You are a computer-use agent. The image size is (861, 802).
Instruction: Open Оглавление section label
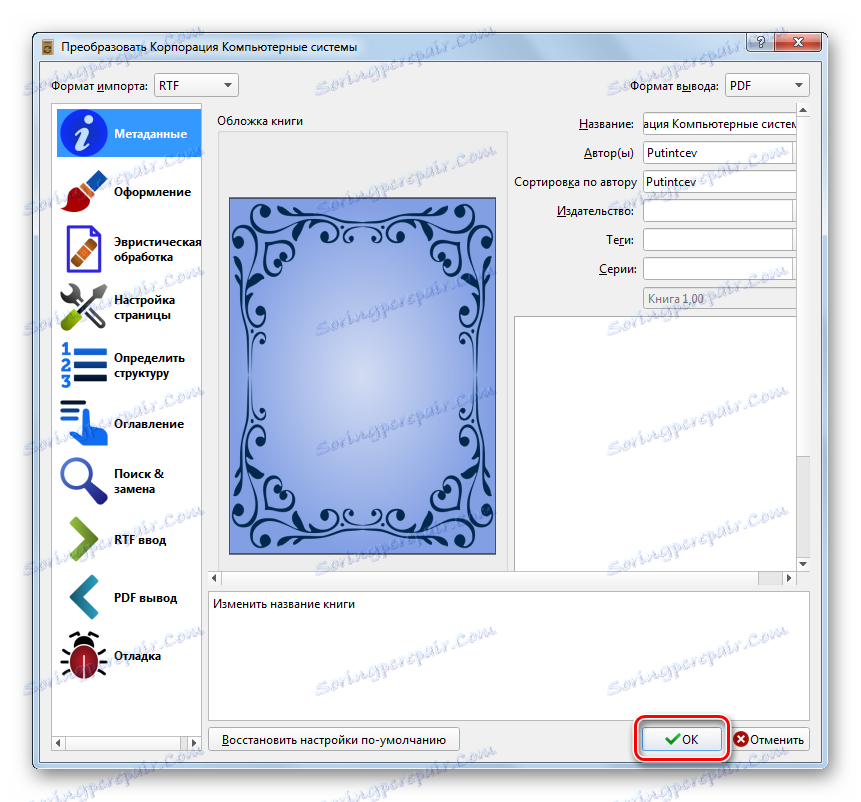pyautogui.click(x=149, y=424)
